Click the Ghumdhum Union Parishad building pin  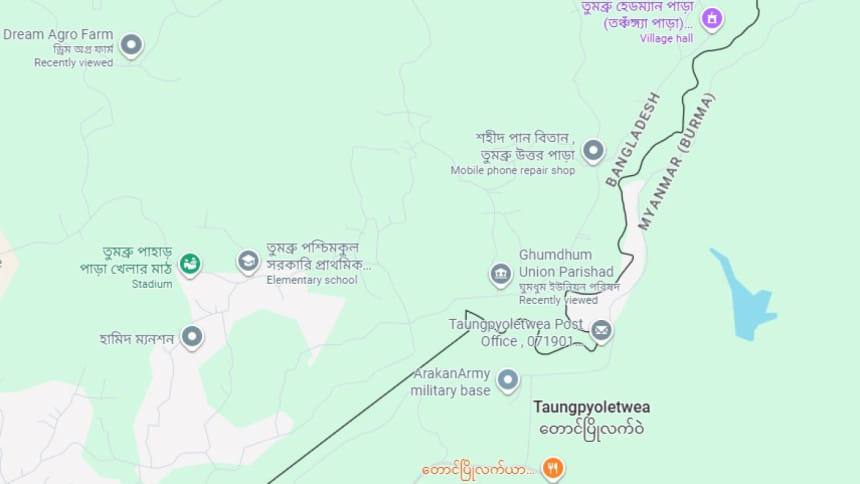click(x=500, y=274)
